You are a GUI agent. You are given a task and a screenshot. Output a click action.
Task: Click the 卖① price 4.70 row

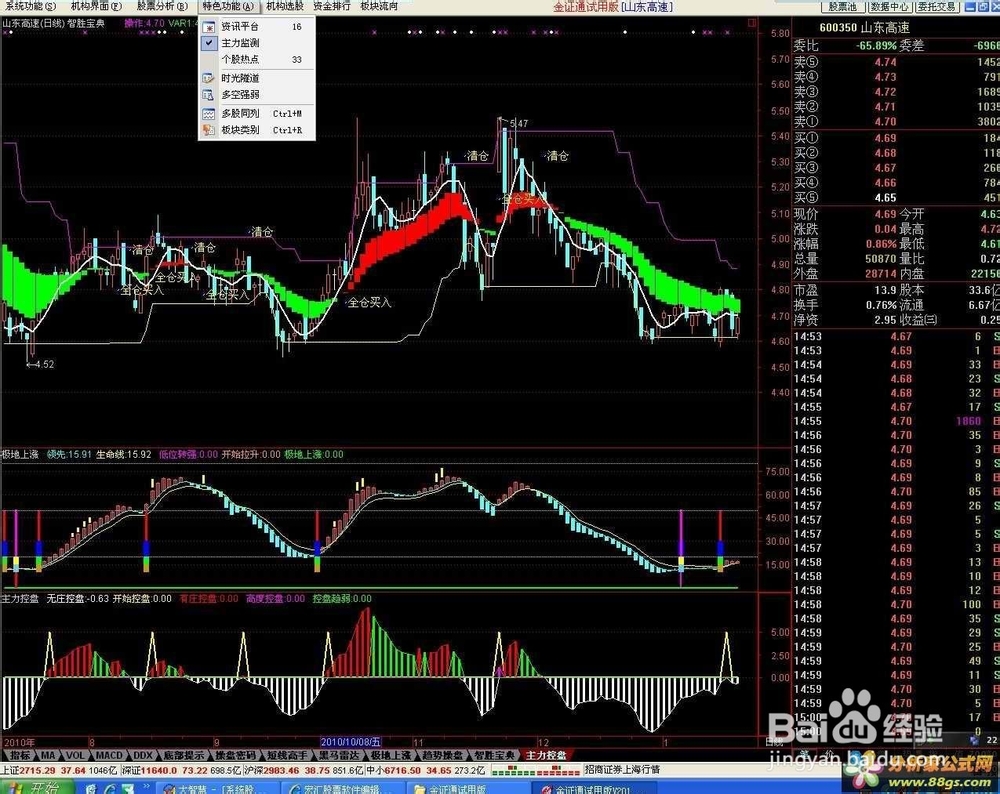[896, 121]
